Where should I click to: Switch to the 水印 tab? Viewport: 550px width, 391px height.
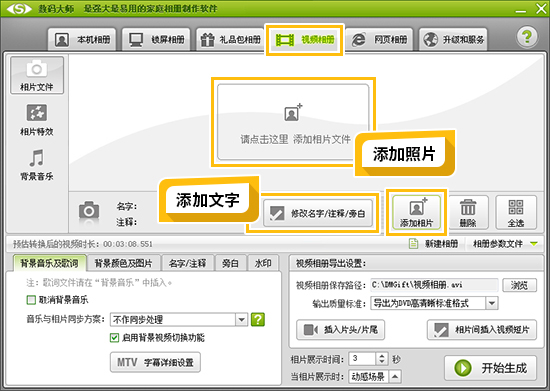point(263,263)
